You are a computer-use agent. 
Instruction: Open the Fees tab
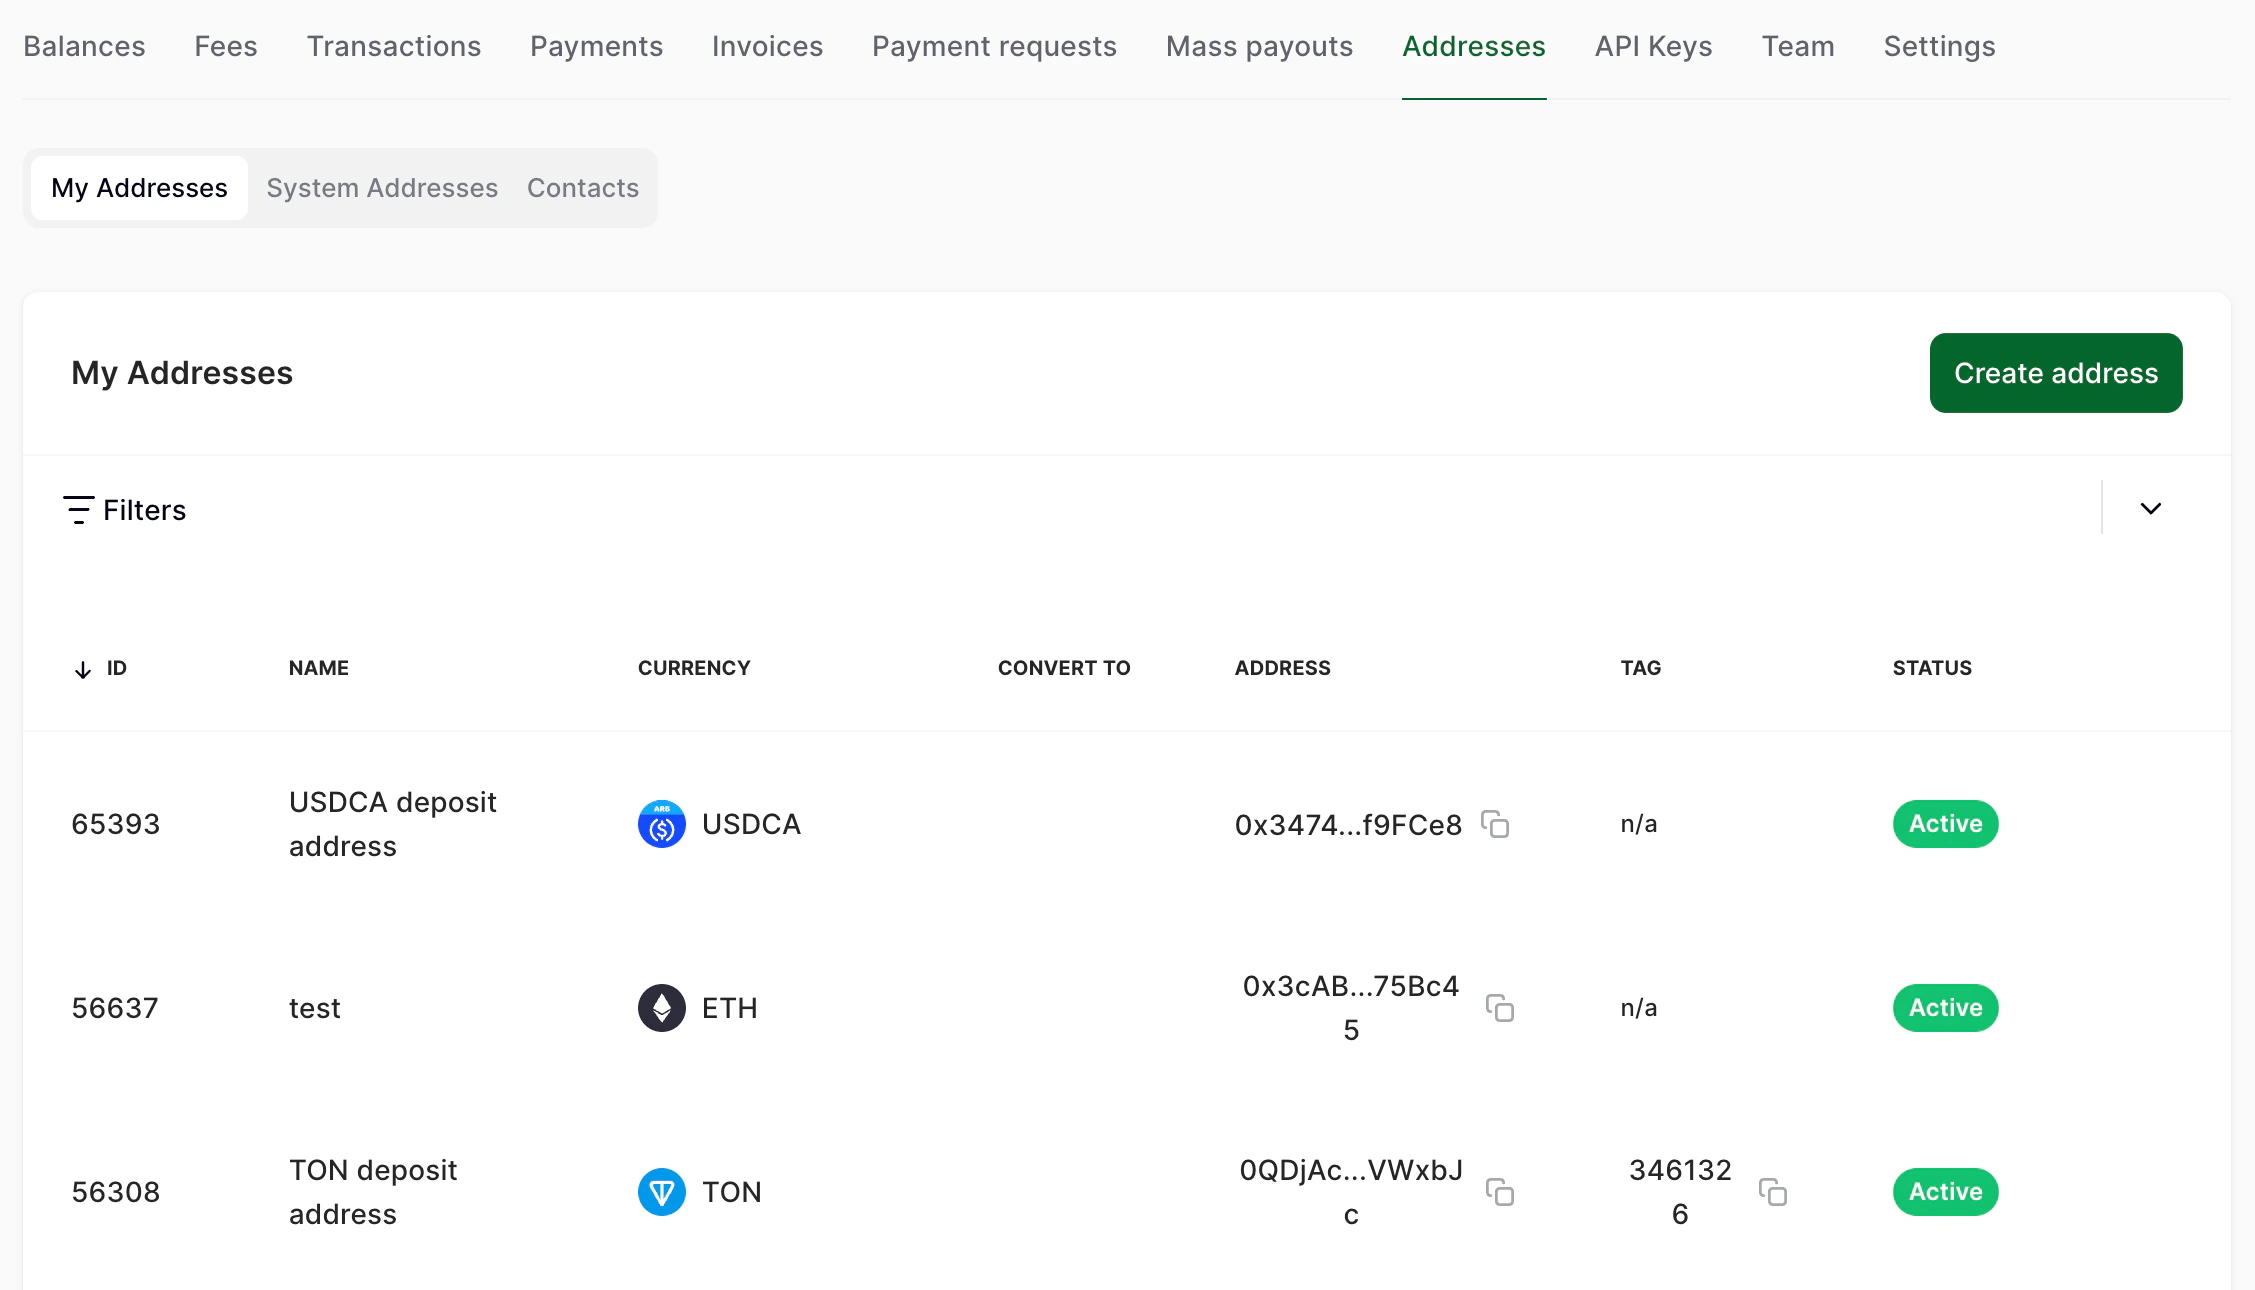coord(226,46)
